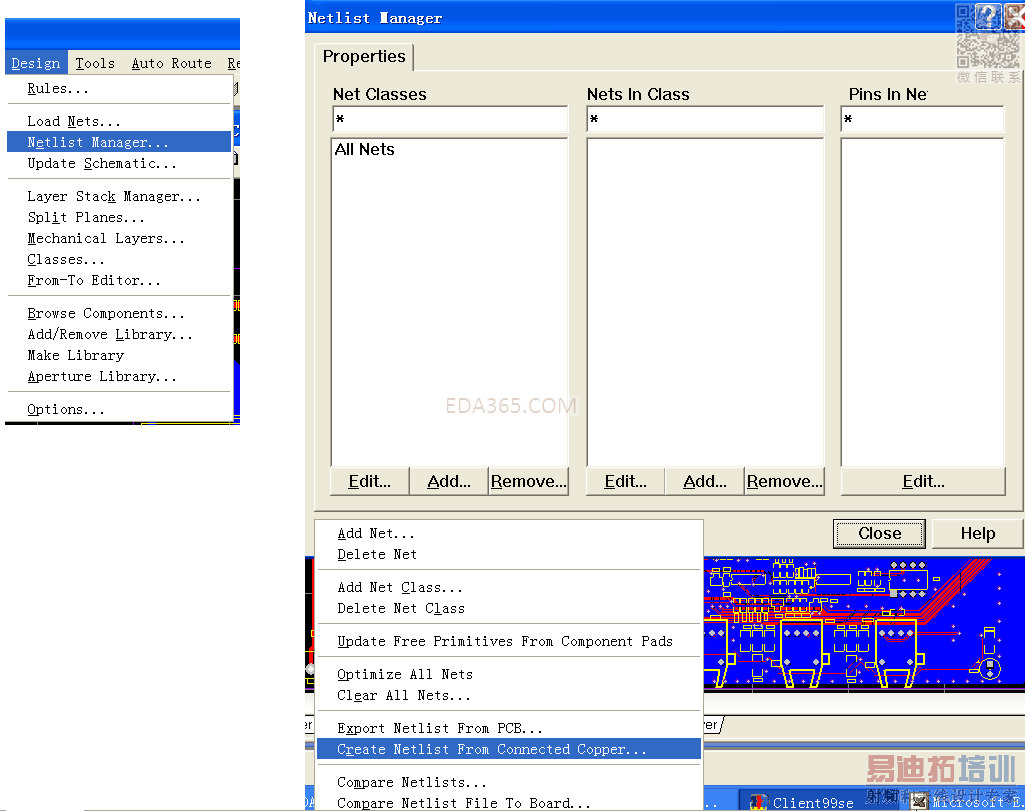Click the Net Classes filter input field
This screenshot has width=1025, height=811.
(x=450, y=120)
